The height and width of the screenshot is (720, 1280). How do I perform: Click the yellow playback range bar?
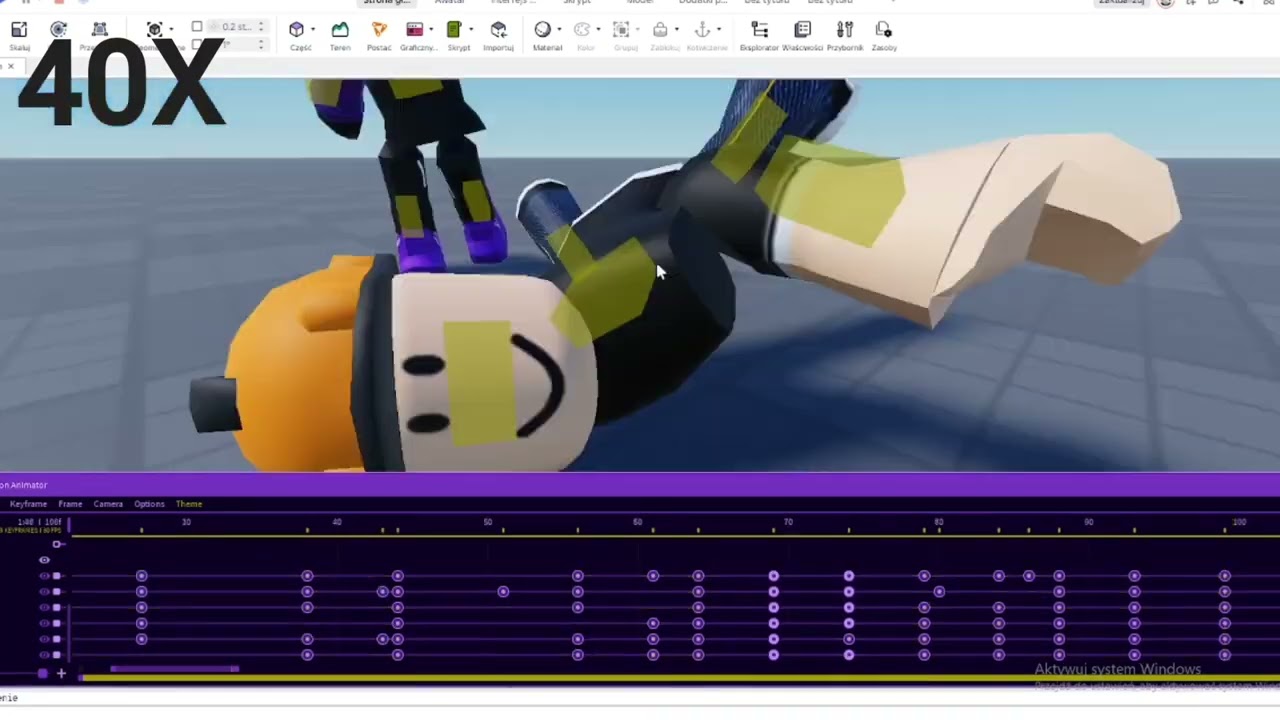680,679
